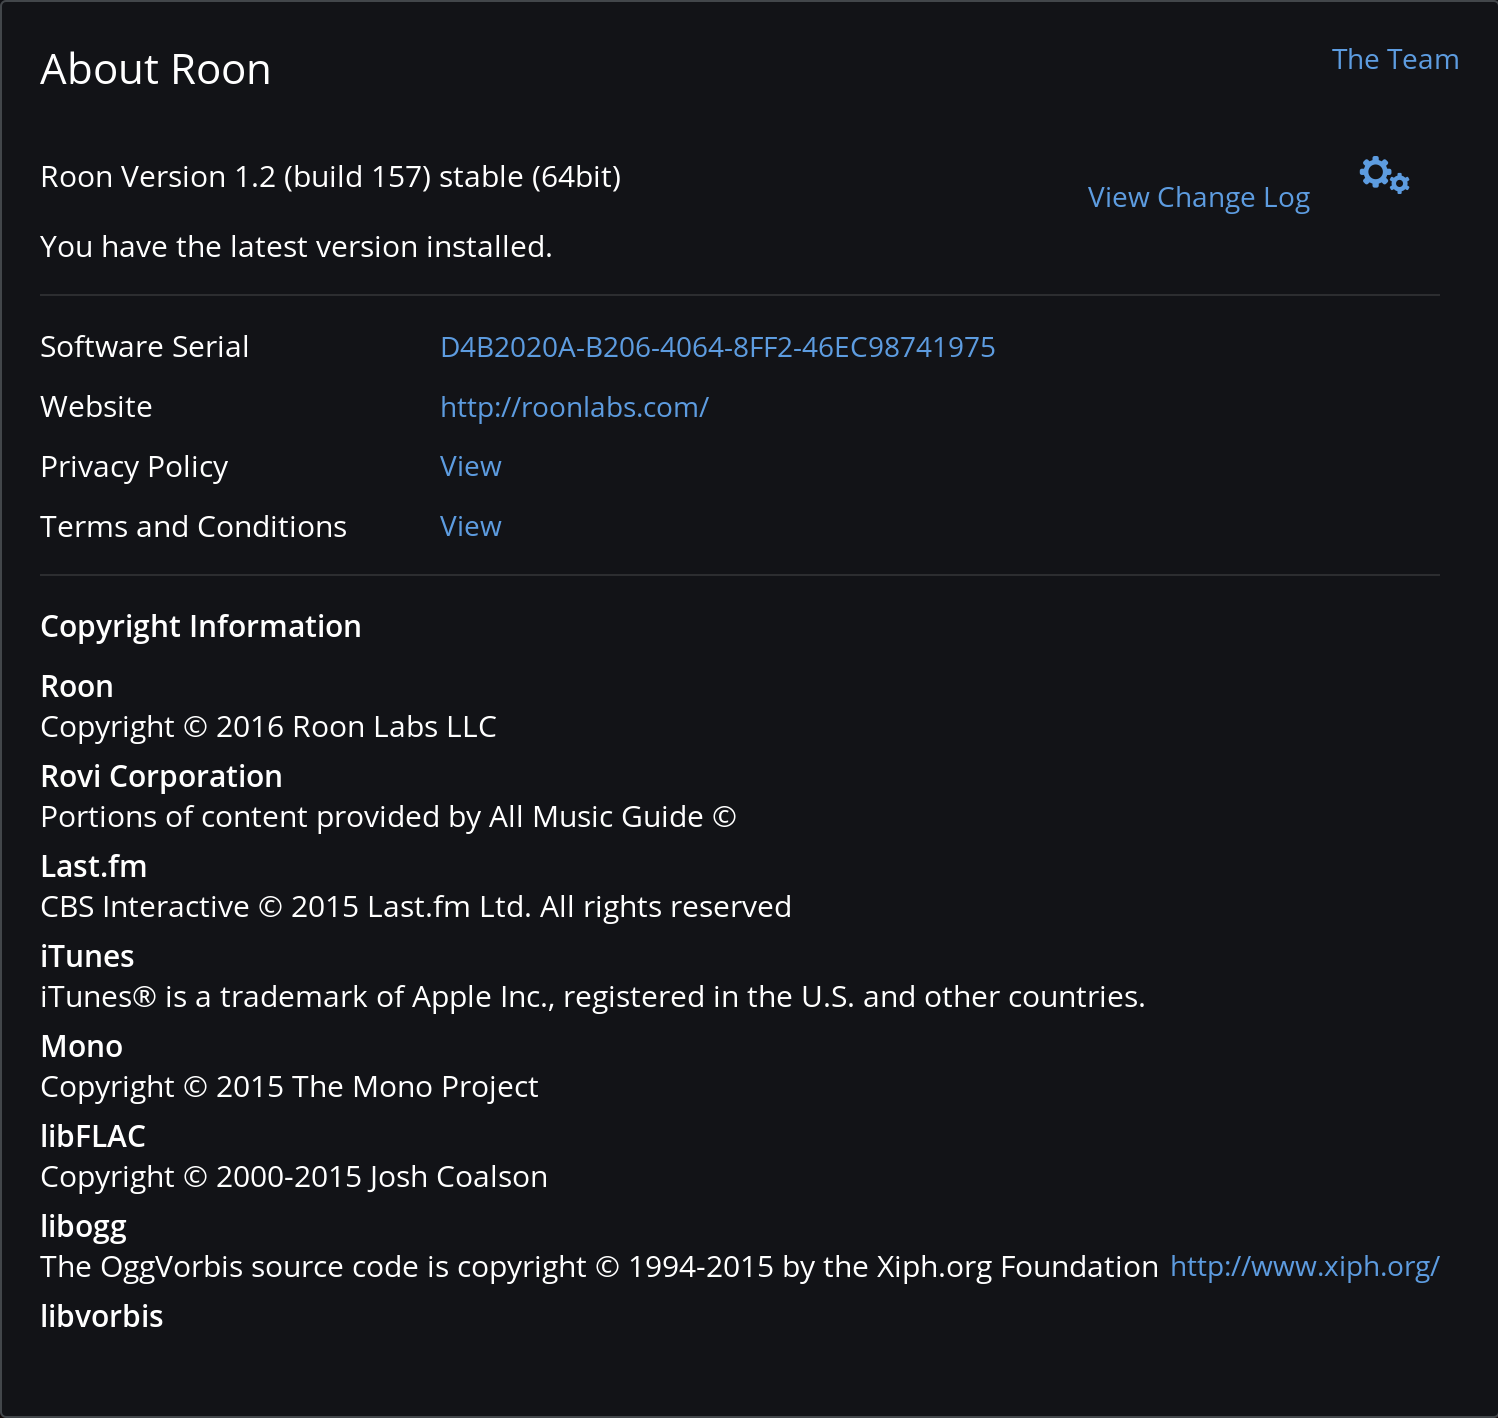Click the CBS Interactive copyright line
Screen dimensions: 1498x1418
click(x=415, y=907)
